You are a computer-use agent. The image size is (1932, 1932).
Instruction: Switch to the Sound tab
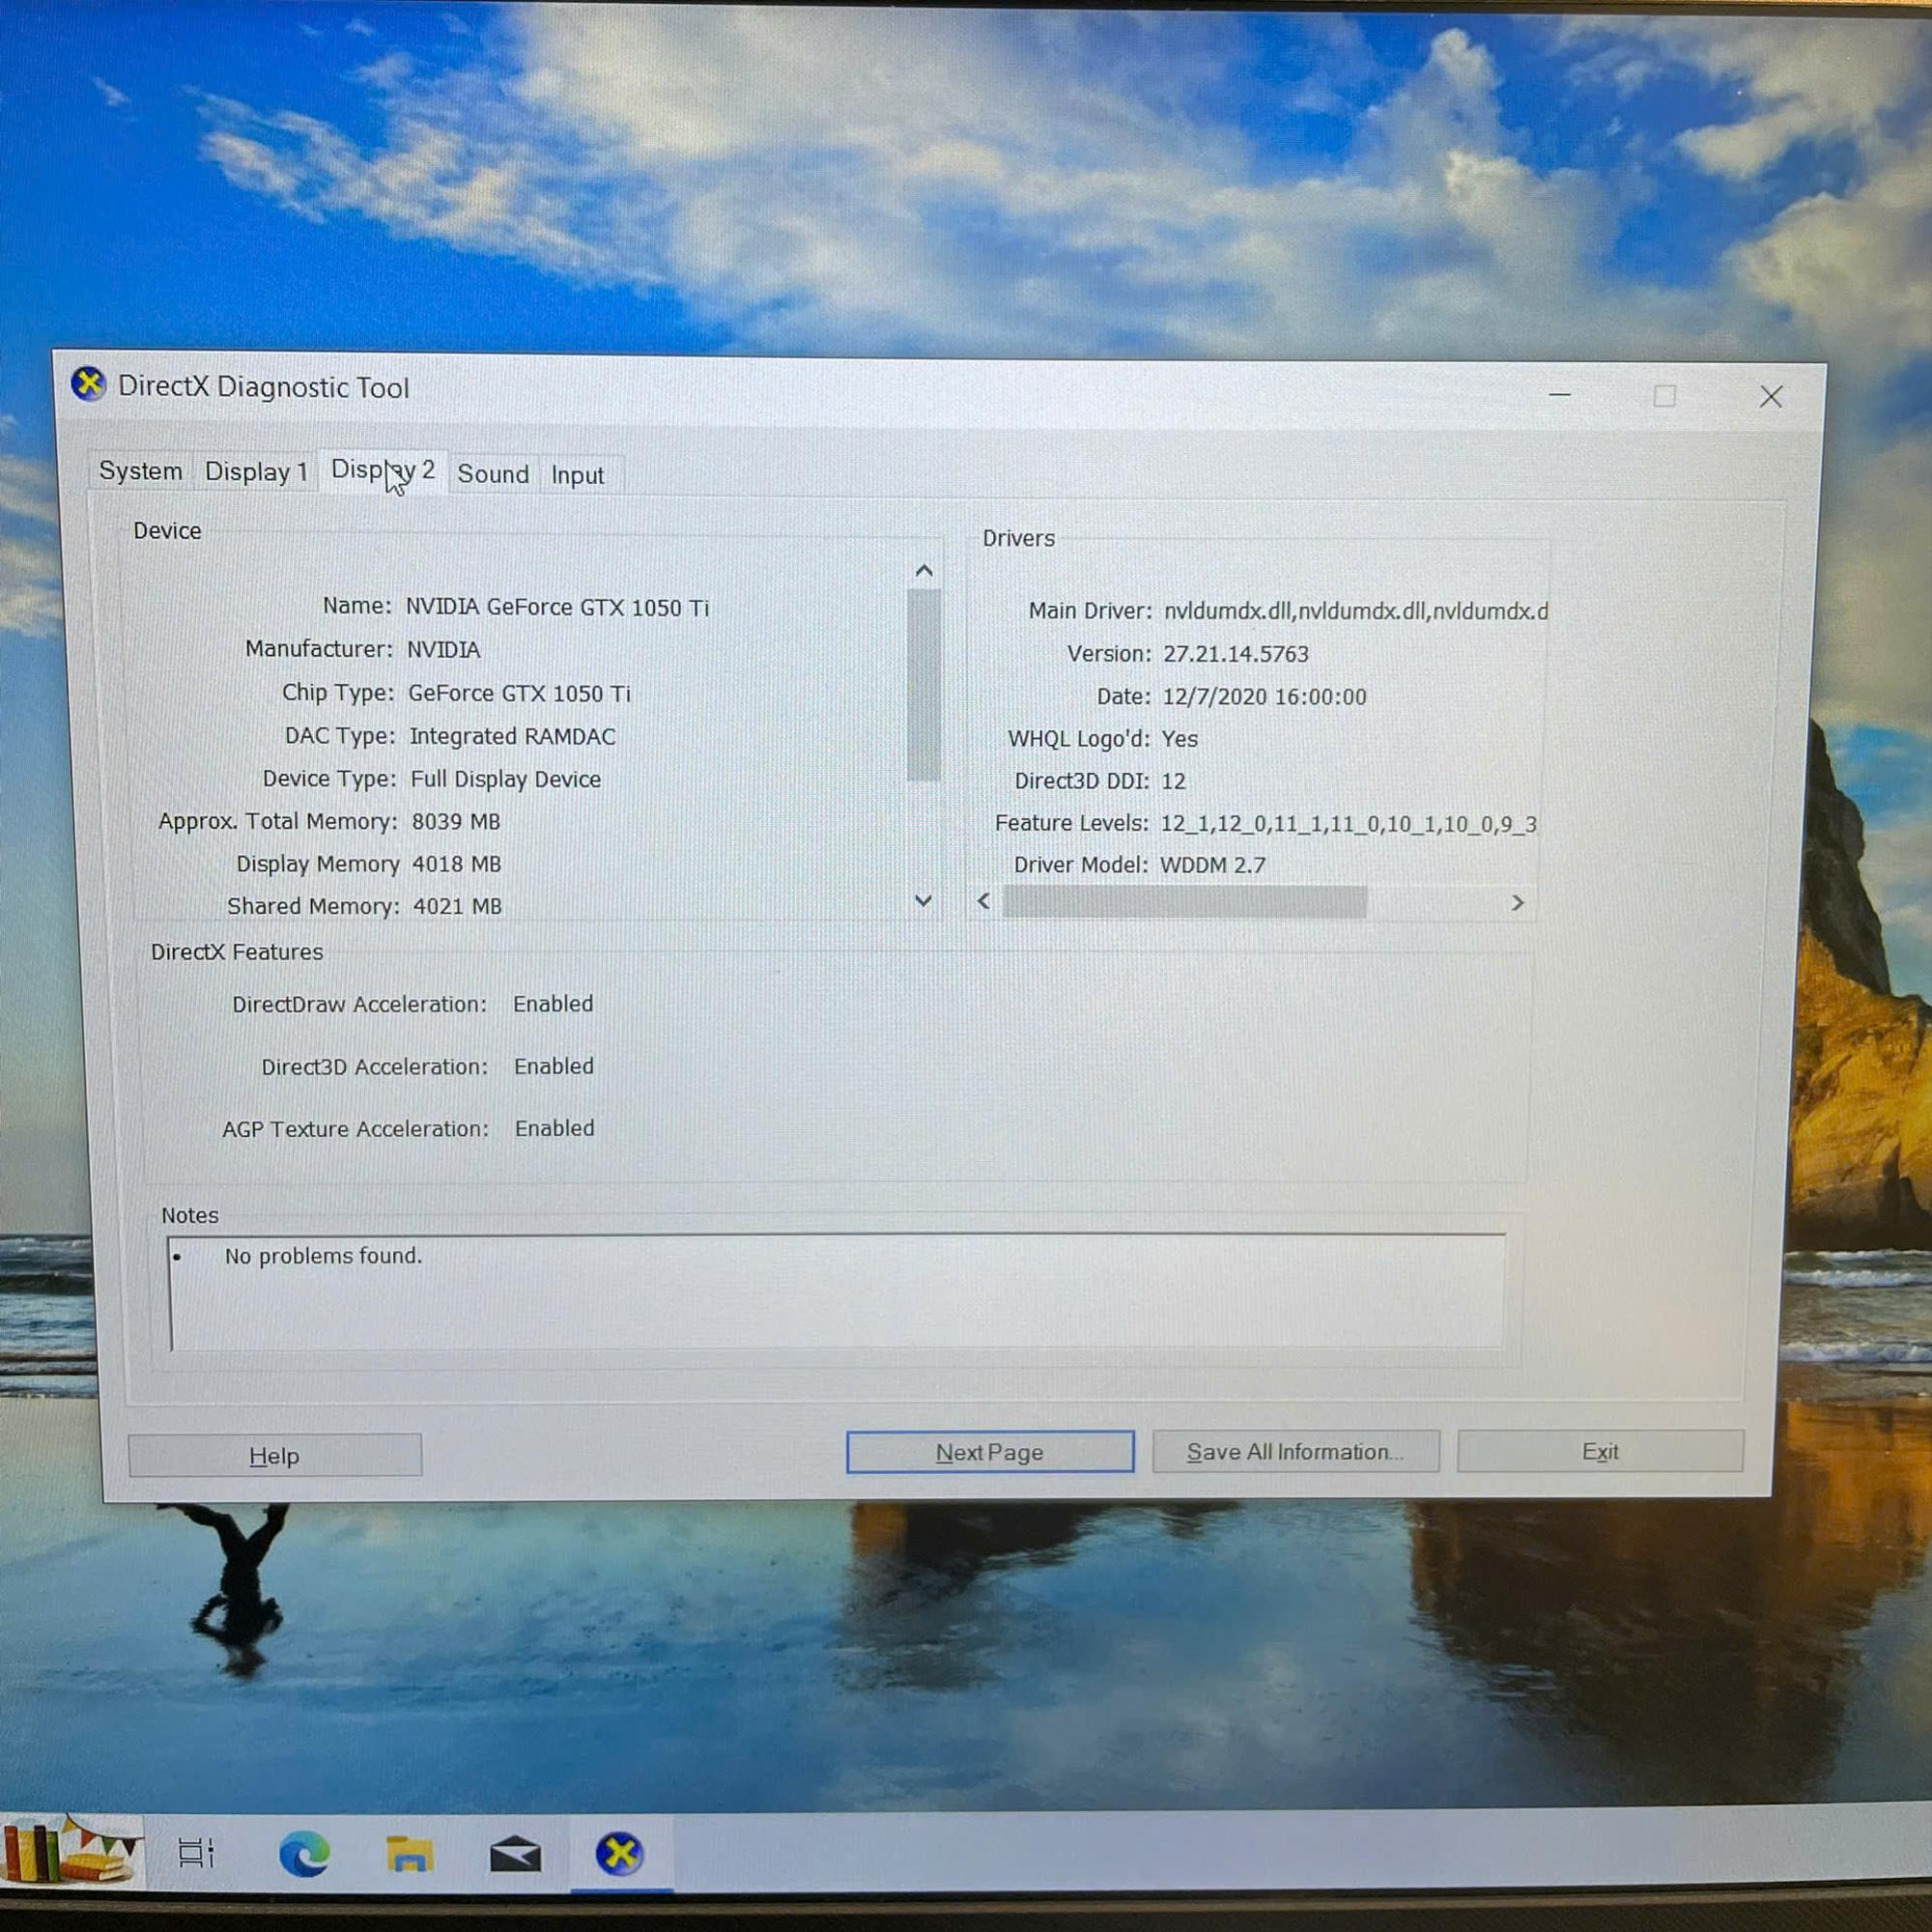[492, 473]
